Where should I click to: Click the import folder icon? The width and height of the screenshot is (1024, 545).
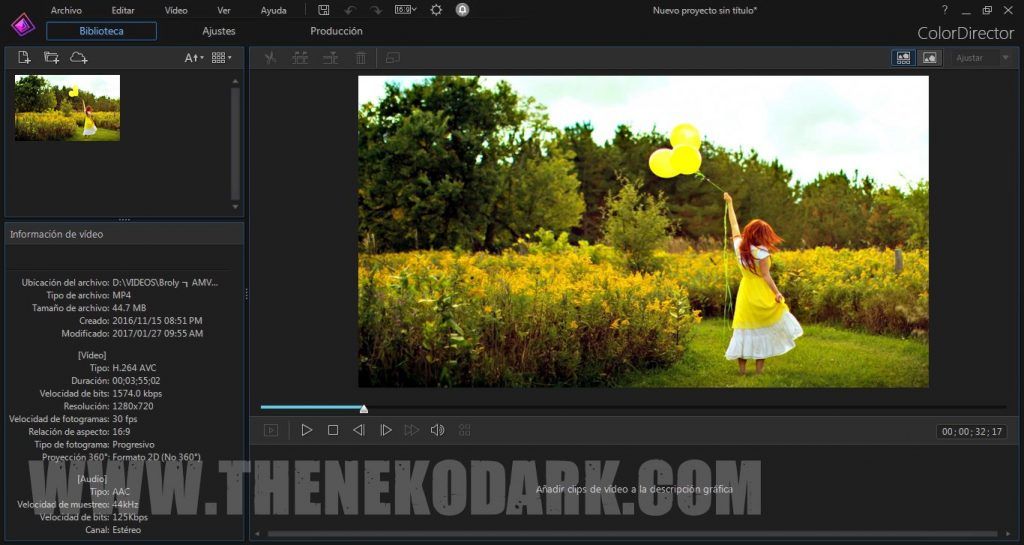tap(51, 58)
